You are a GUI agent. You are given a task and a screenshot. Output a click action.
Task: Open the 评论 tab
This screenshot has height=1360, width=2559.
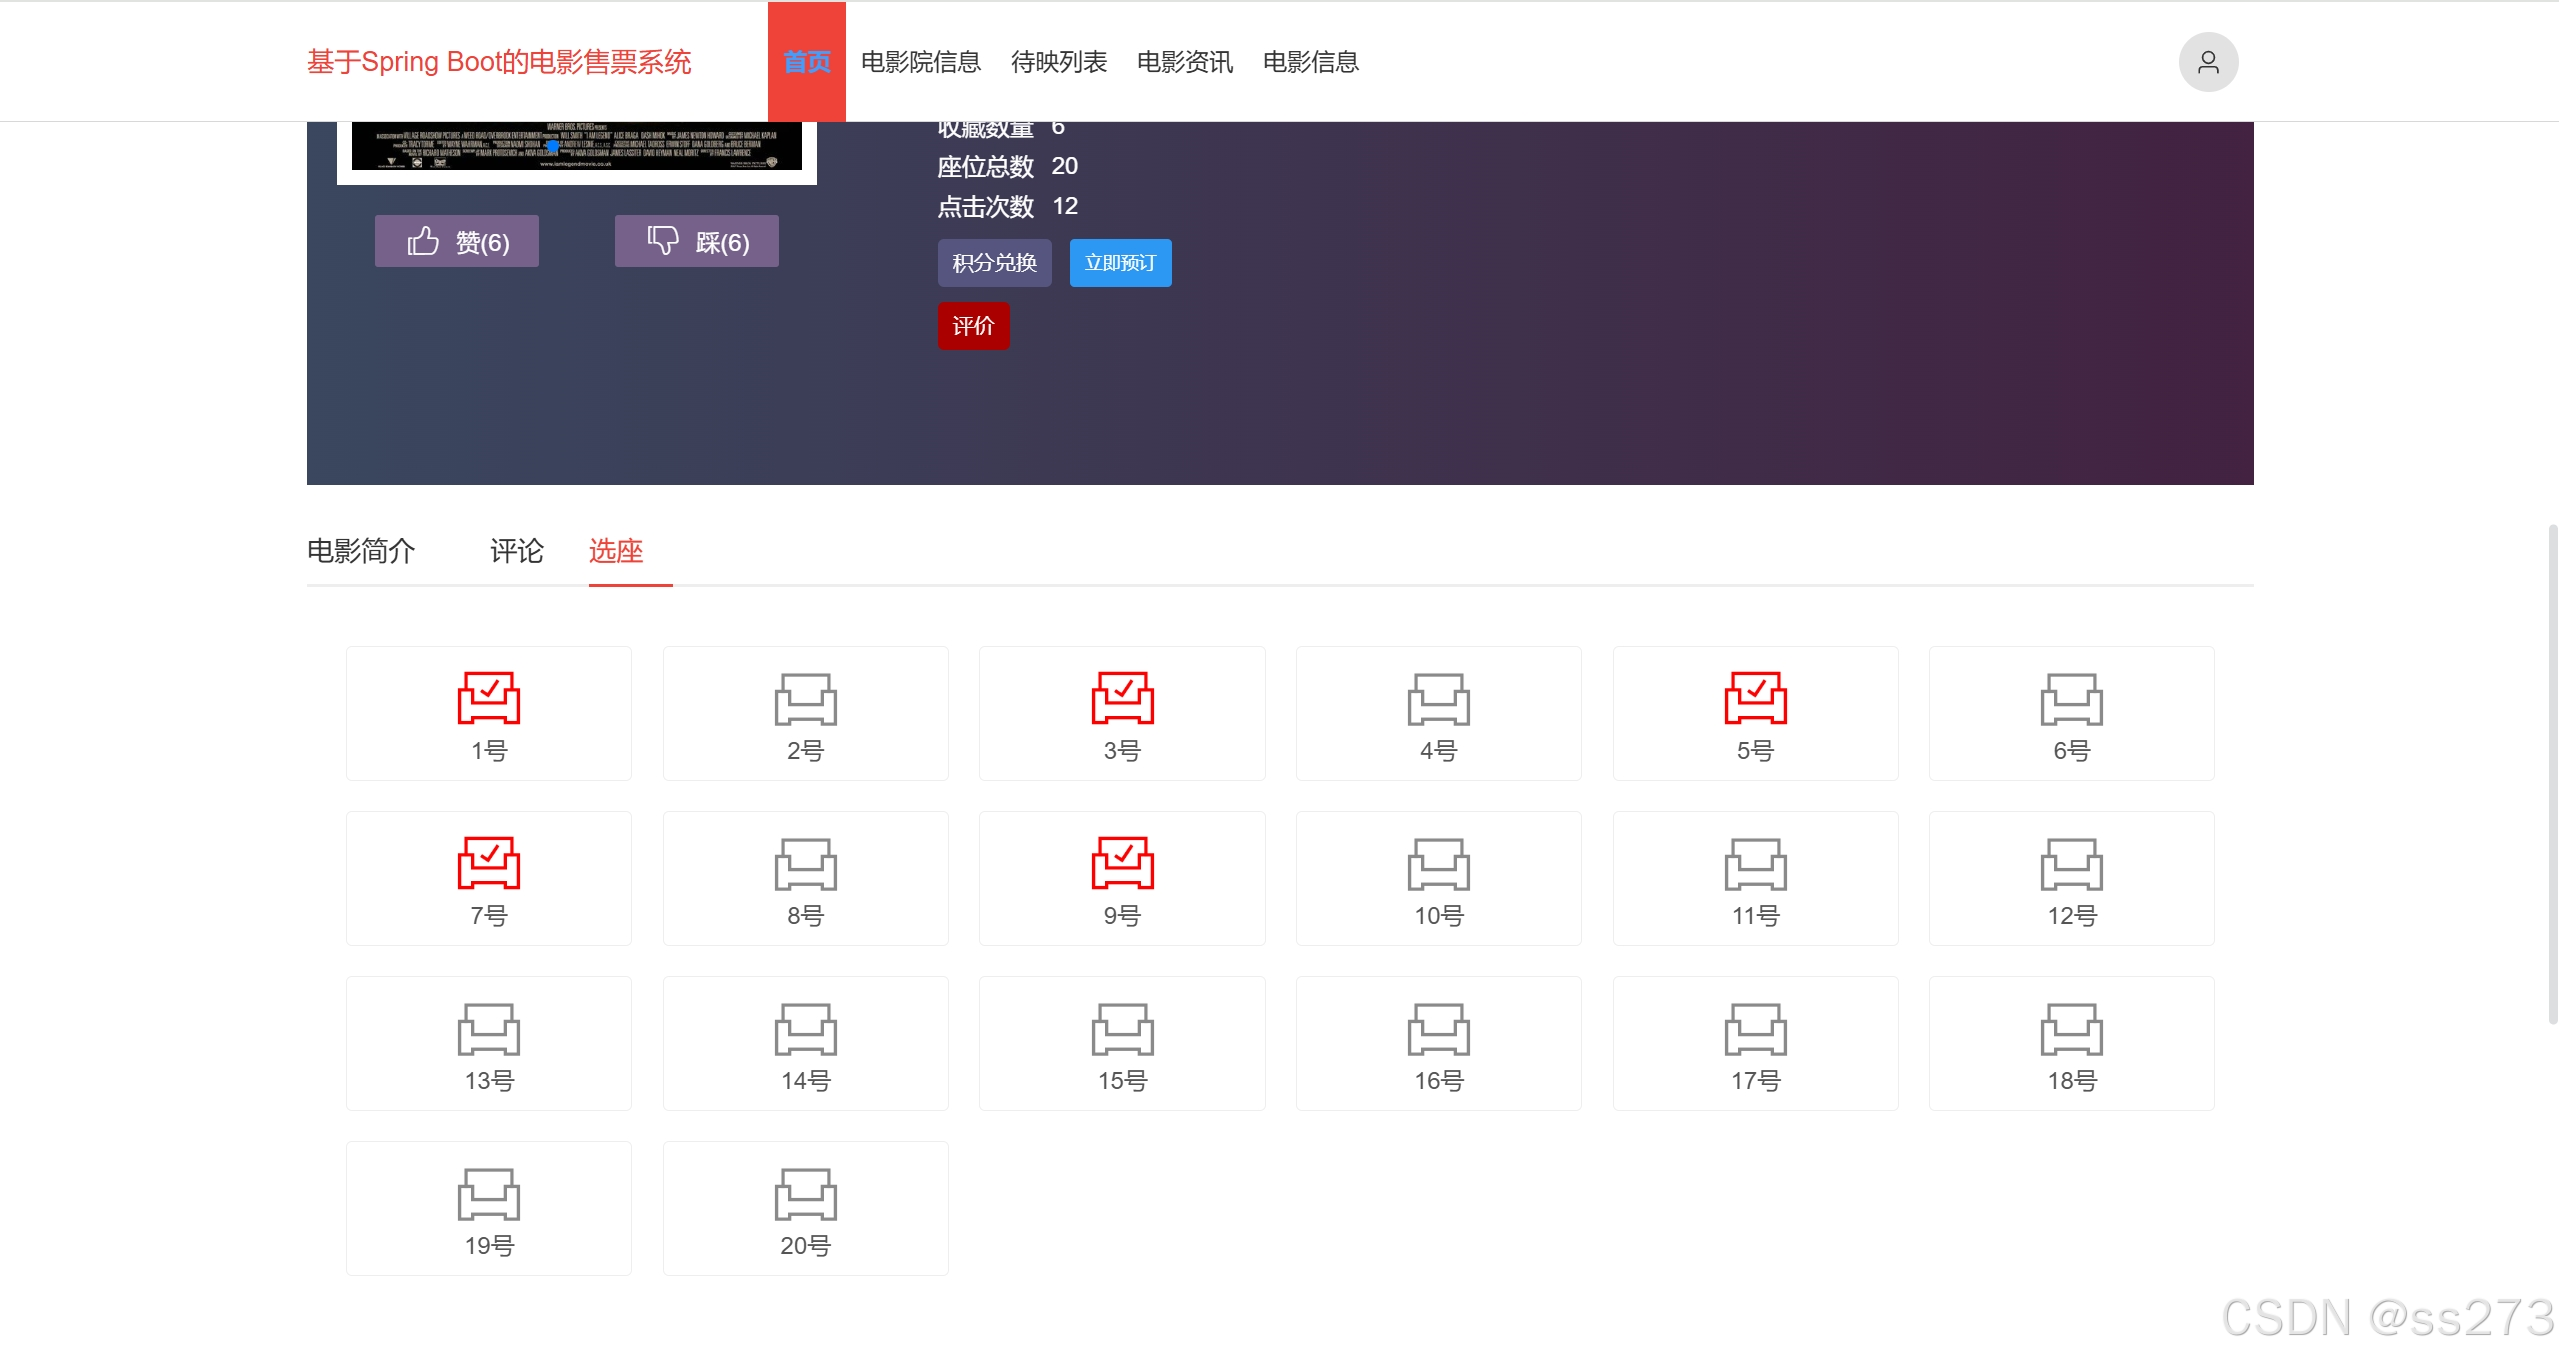[517, 551]
